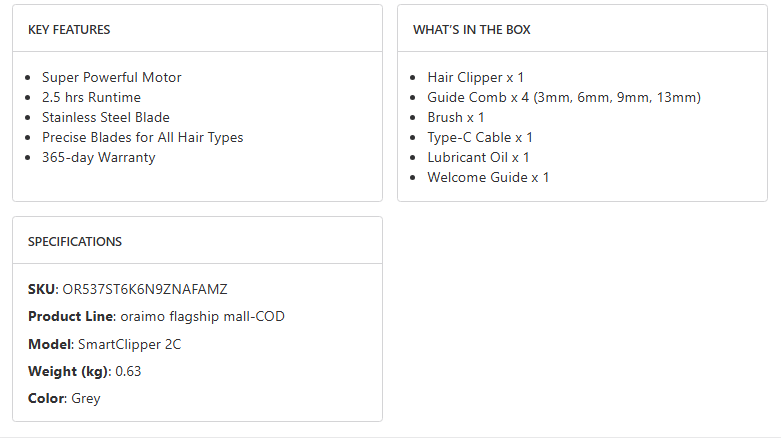The height and width of the screenshot is (438, 781).
Task: Click the SKU code OR537ST6K6N9ZNAFAMZ
Action: click(x=145, y=289)
